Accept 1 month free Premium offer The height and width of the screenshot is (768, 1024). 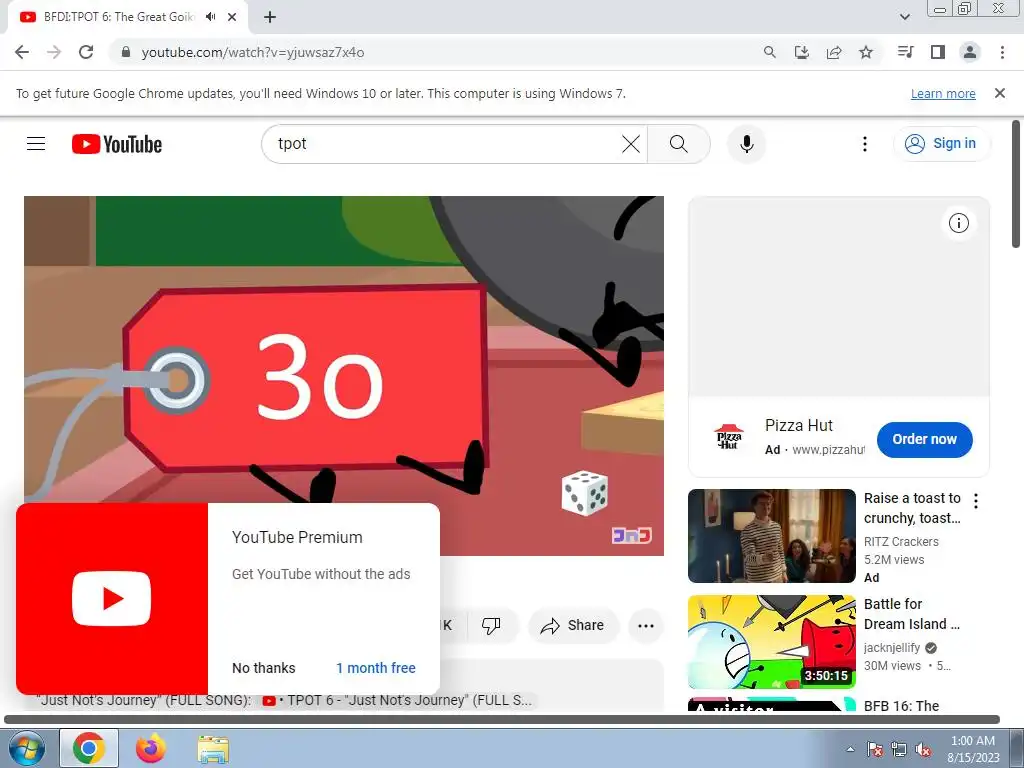pyautogui.click(x=376, y=668)
